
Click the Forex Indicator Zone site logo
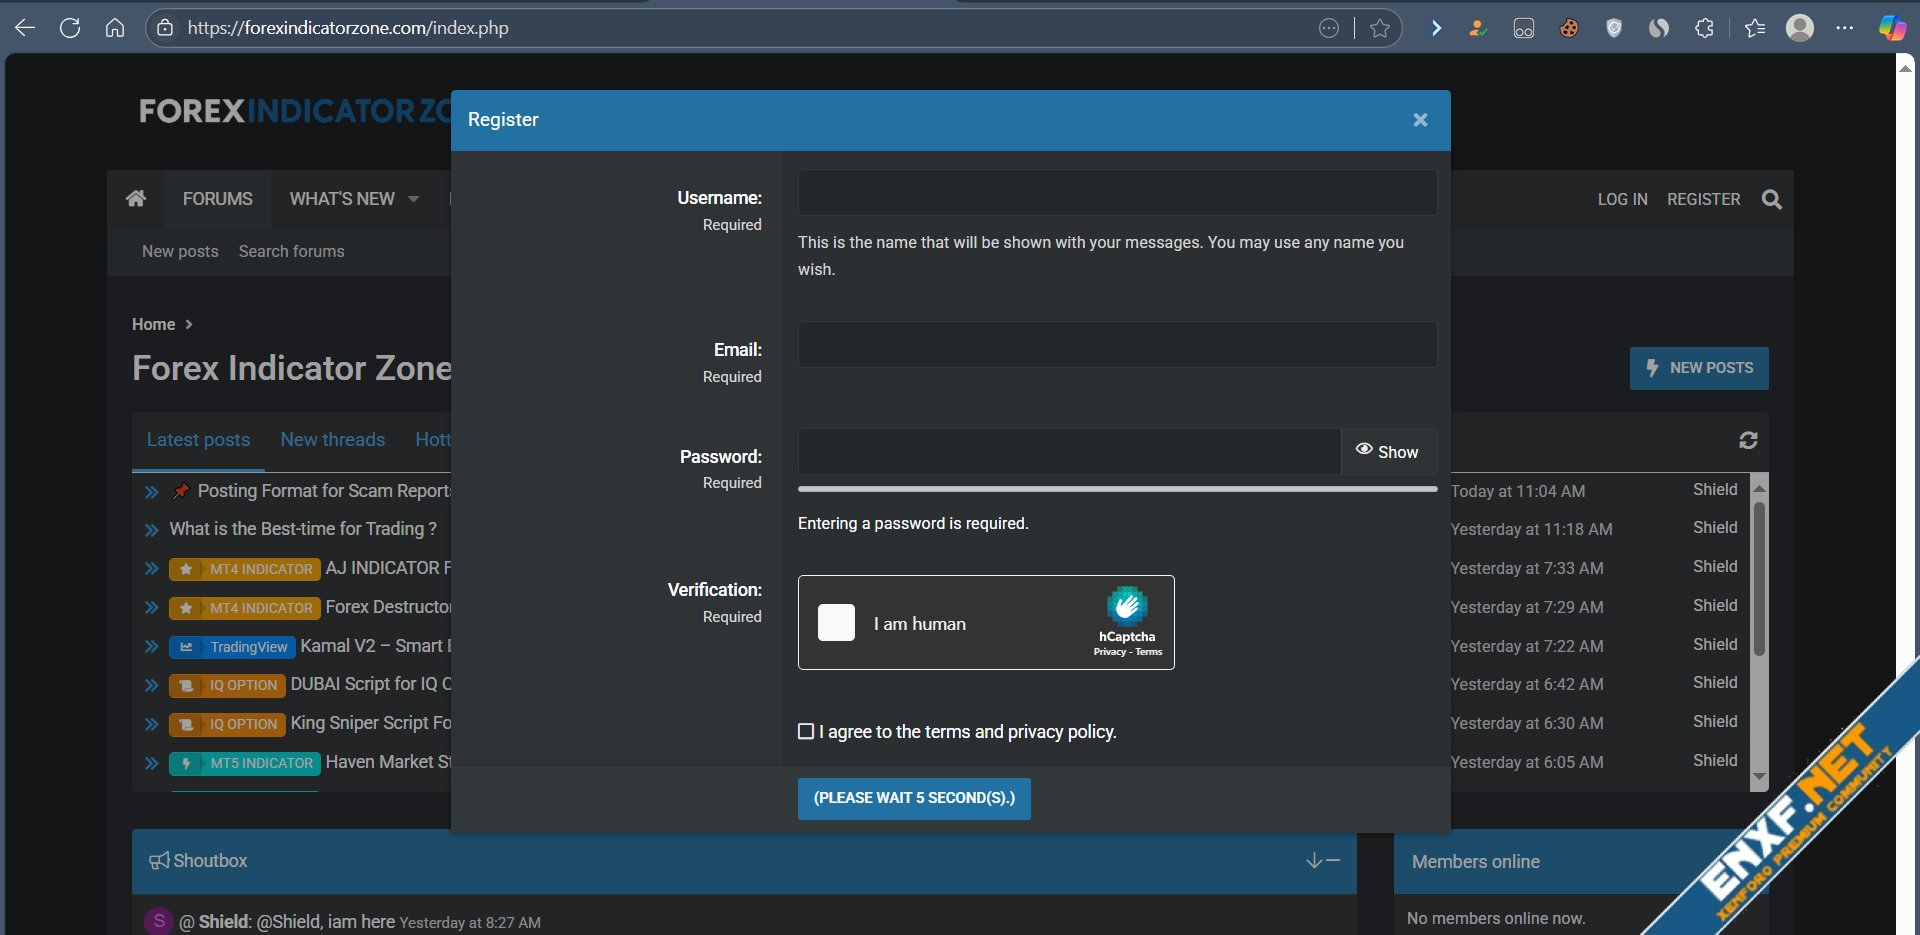click(295, 111)
